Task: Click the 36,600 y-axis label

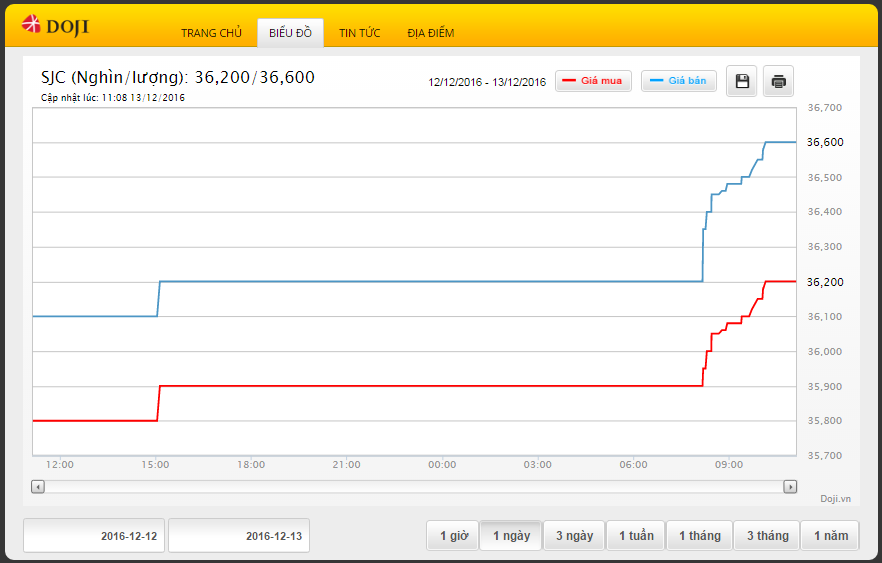Action: [x=825, y=142]
